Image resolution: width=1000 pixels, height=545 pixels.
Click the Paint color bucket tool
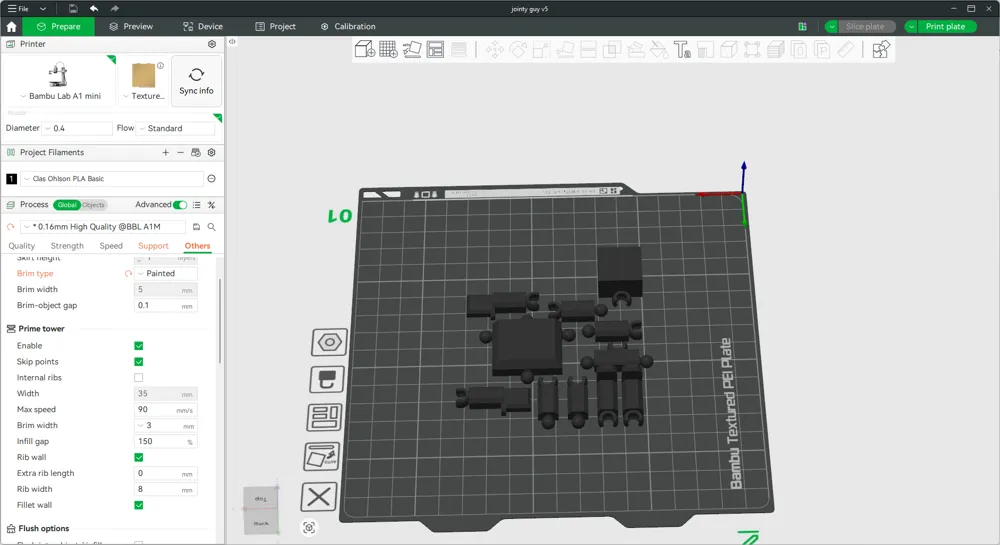658,49
